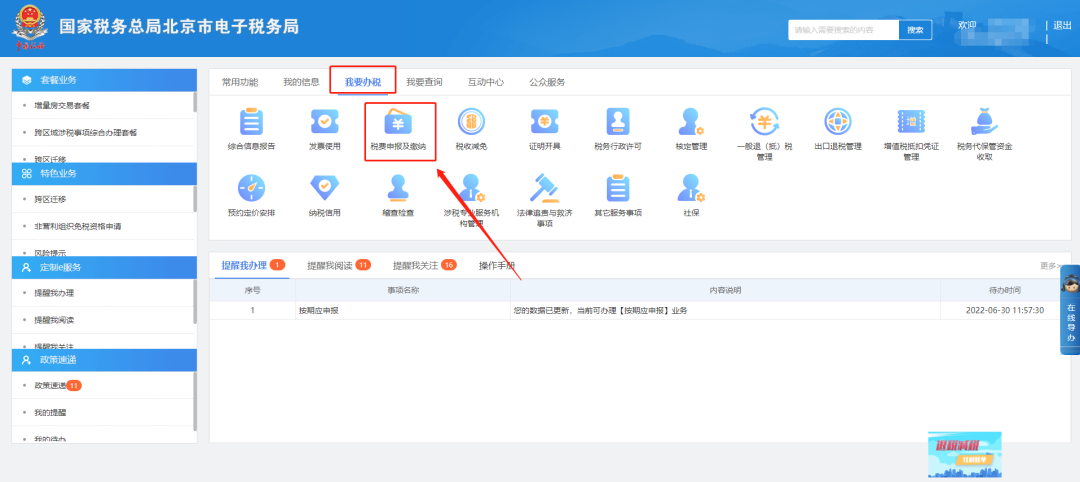Switch to 公众服务 tab
Image resolution: width=1080 pixels, height=482 pixels.
pyautogui.click(x=547, y=82)
